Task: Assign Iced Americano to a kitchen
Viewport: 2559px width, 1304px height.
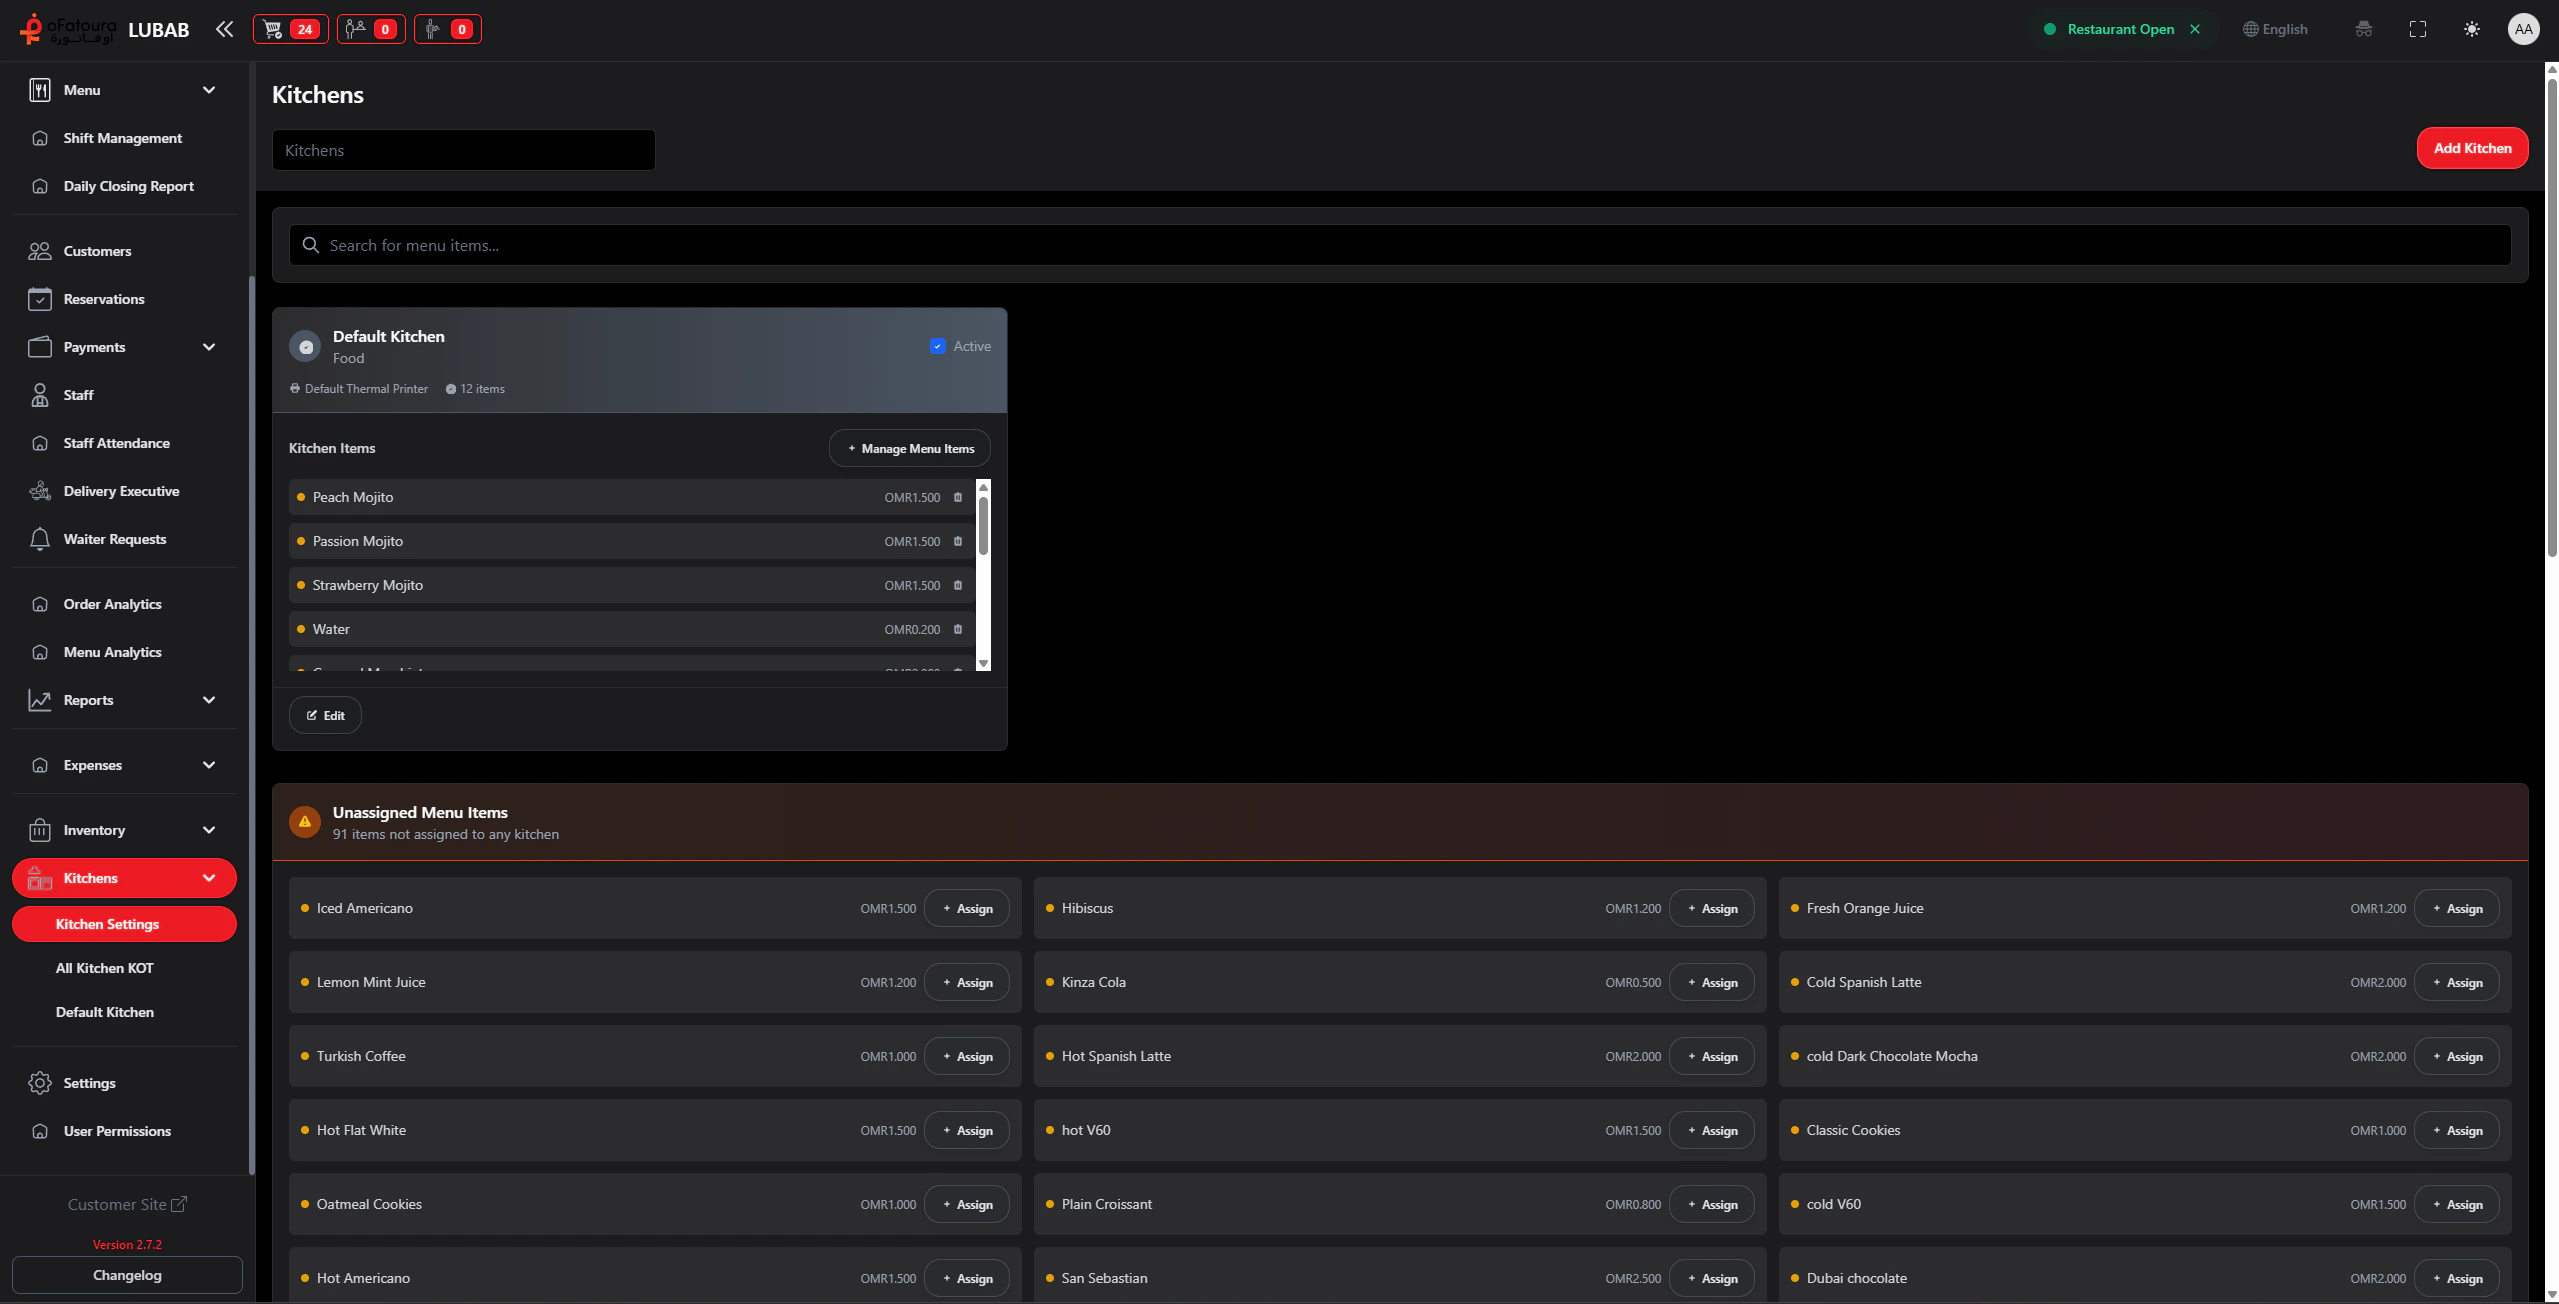Action: point(966,908)
